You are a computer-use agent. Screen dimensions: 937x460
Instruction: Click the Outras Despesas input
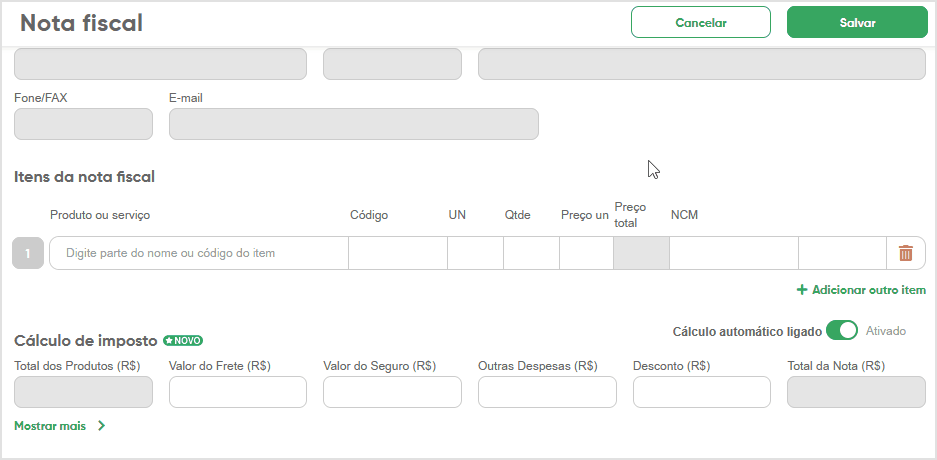547,392
